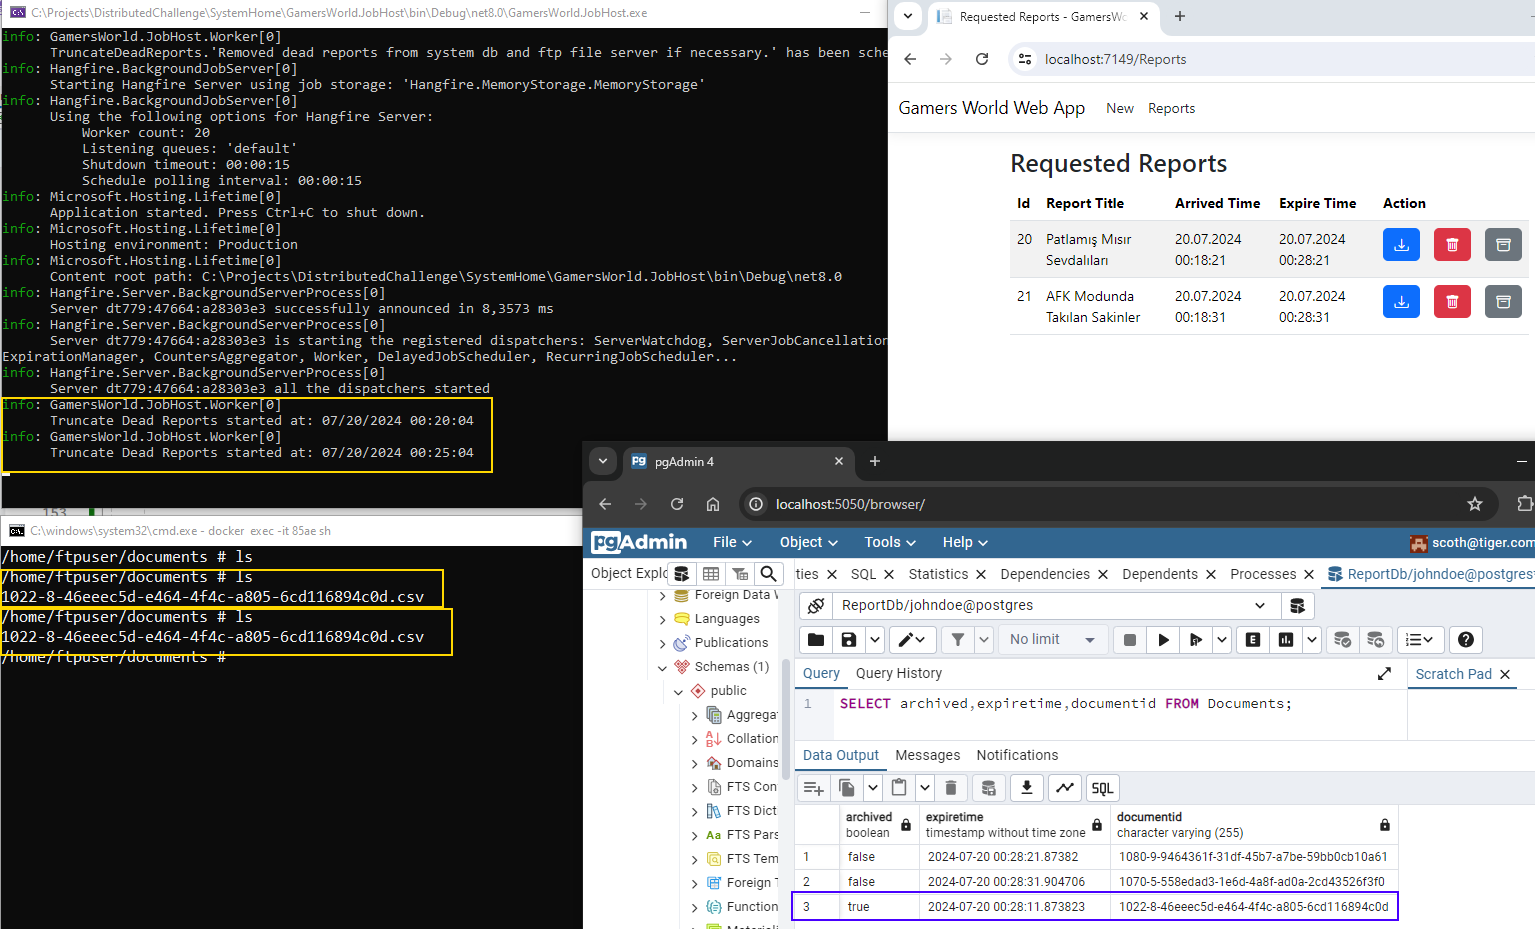Go back in the Requested Reports browser
1535x929 pixels.
pos(910,59)
